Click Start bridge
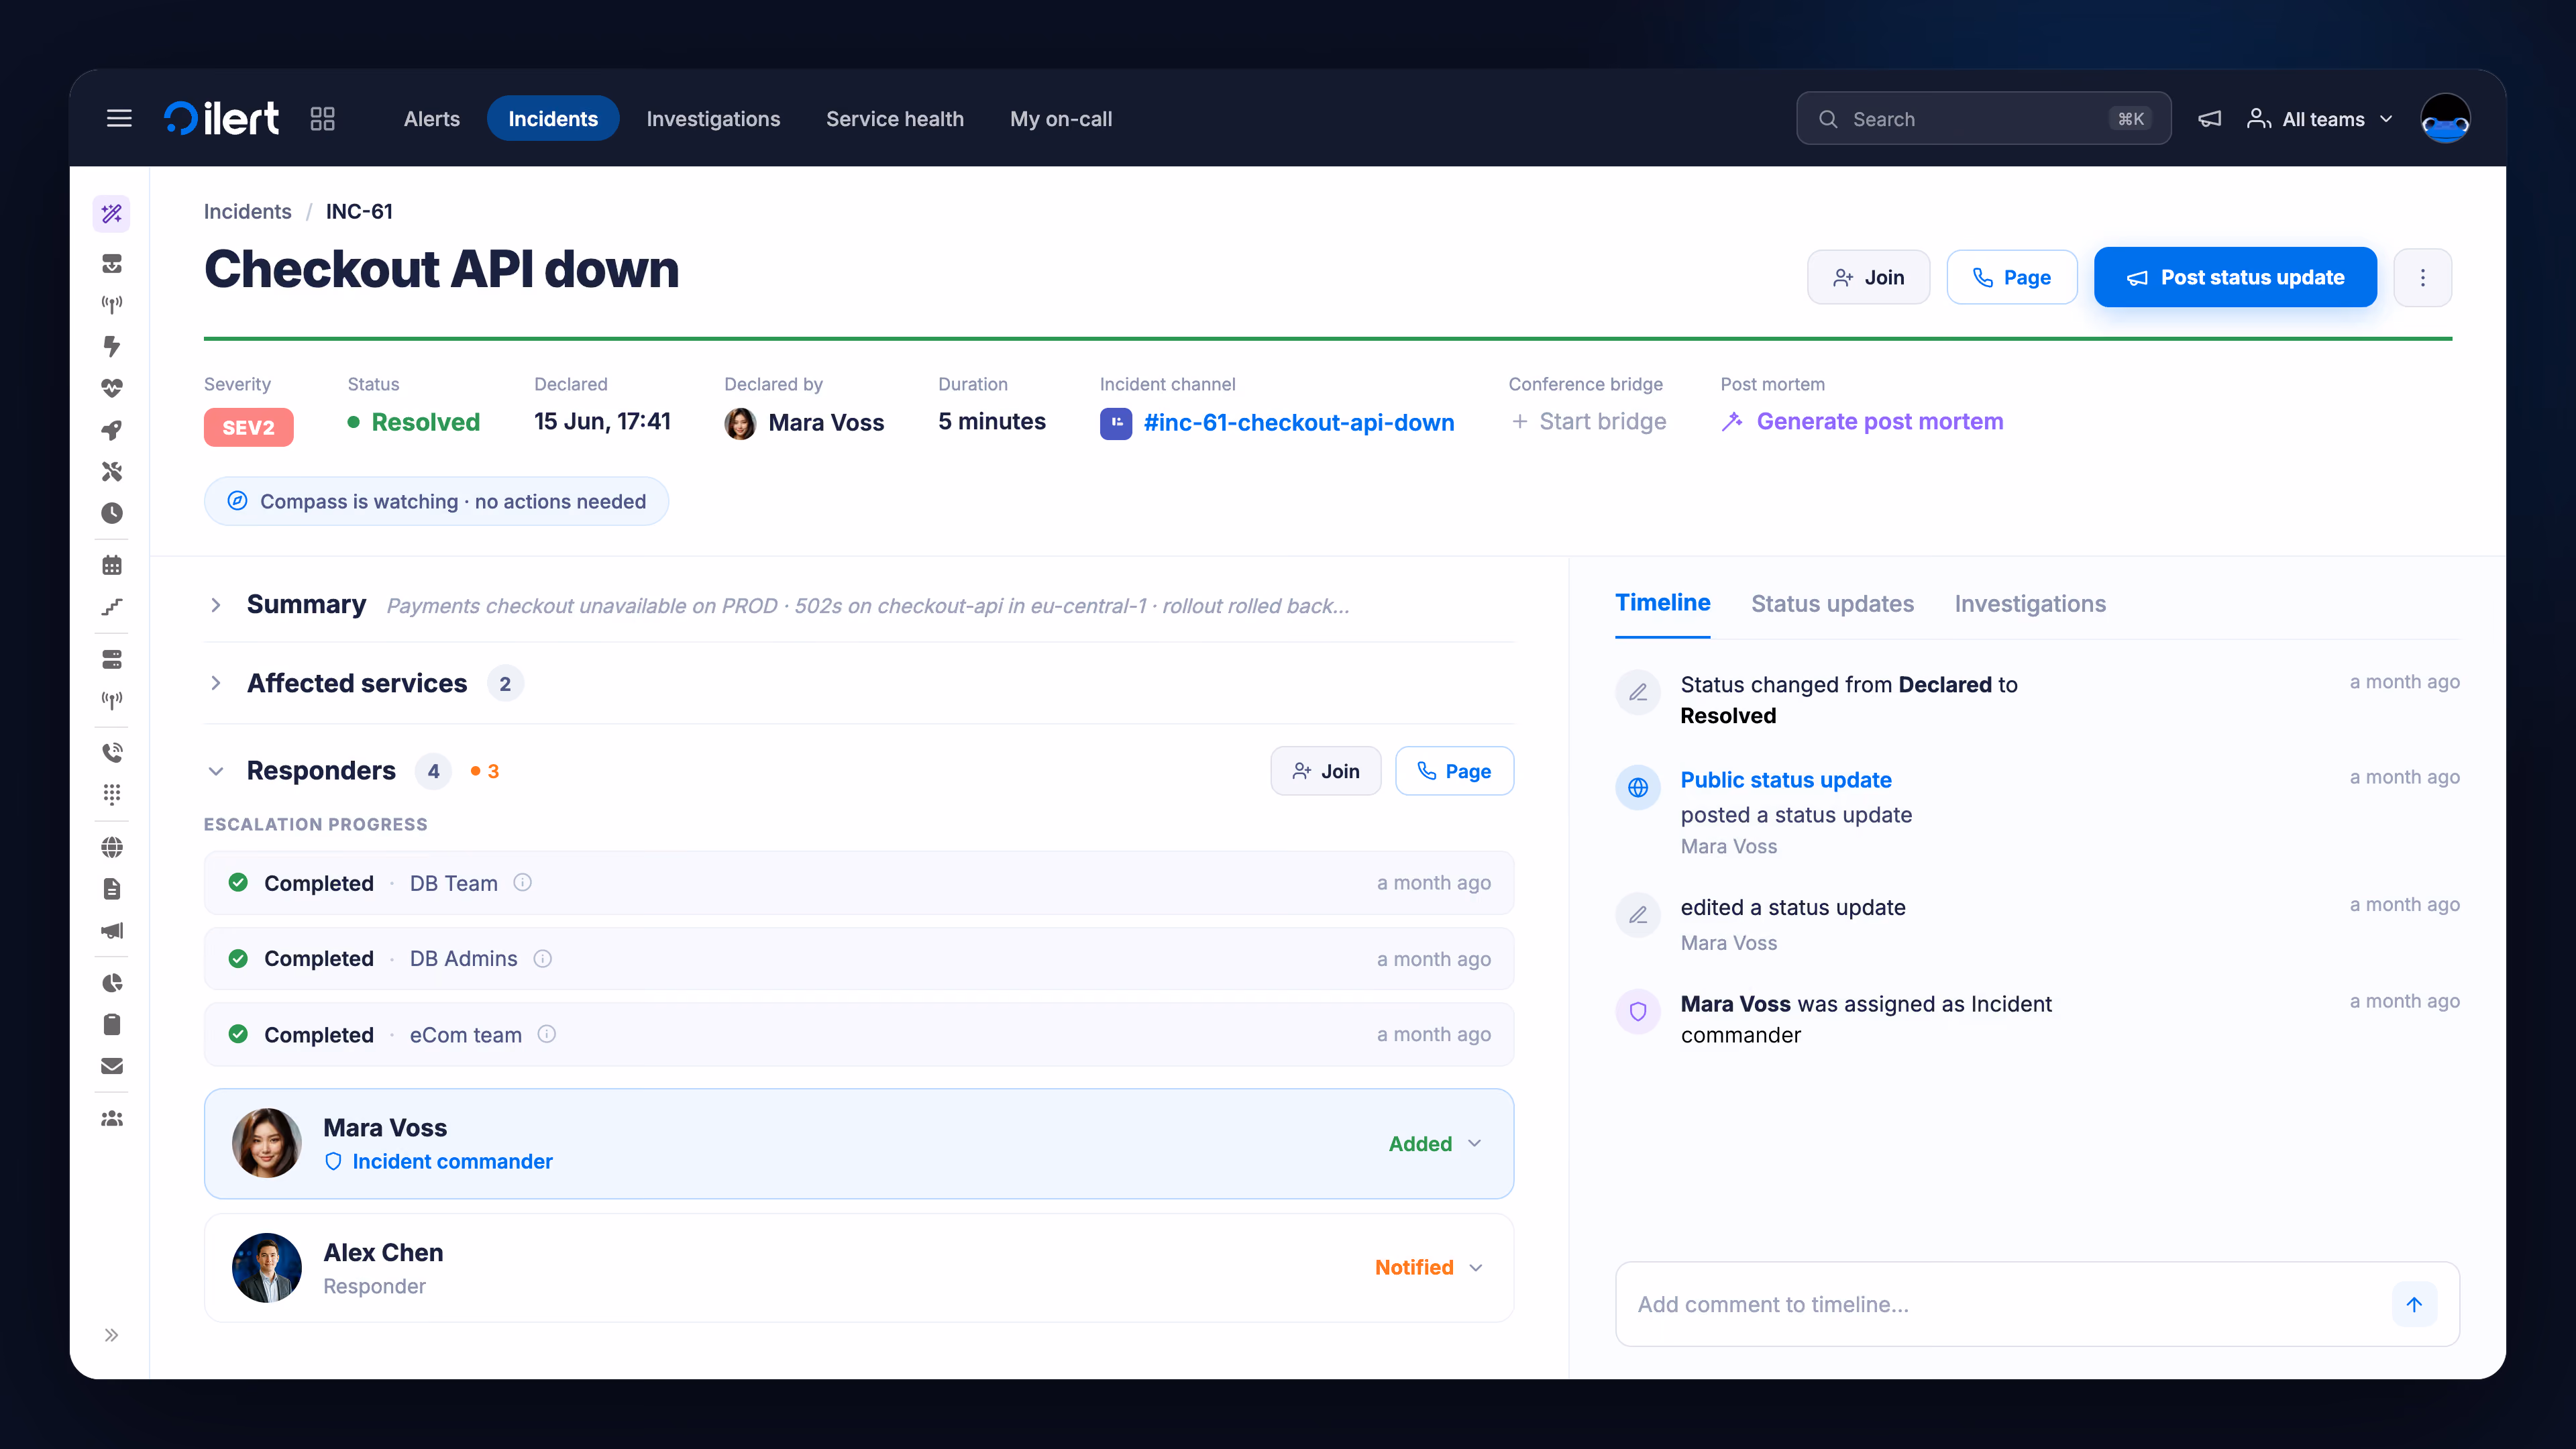 (1588, 421)
